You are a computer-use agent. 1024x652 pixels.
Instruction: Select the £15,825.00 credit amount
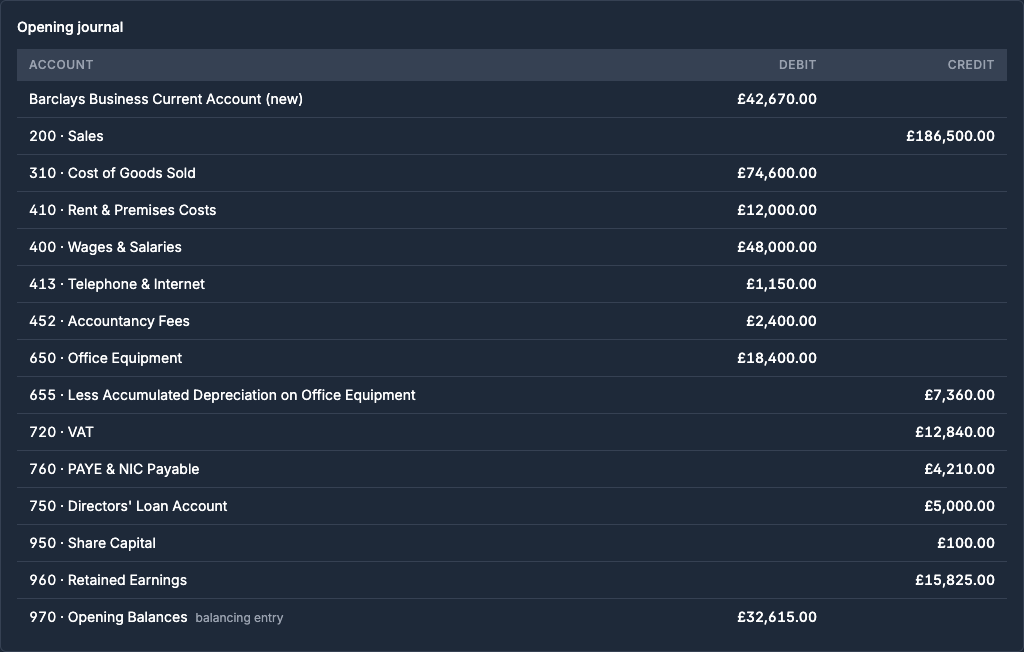click(955, 580)
